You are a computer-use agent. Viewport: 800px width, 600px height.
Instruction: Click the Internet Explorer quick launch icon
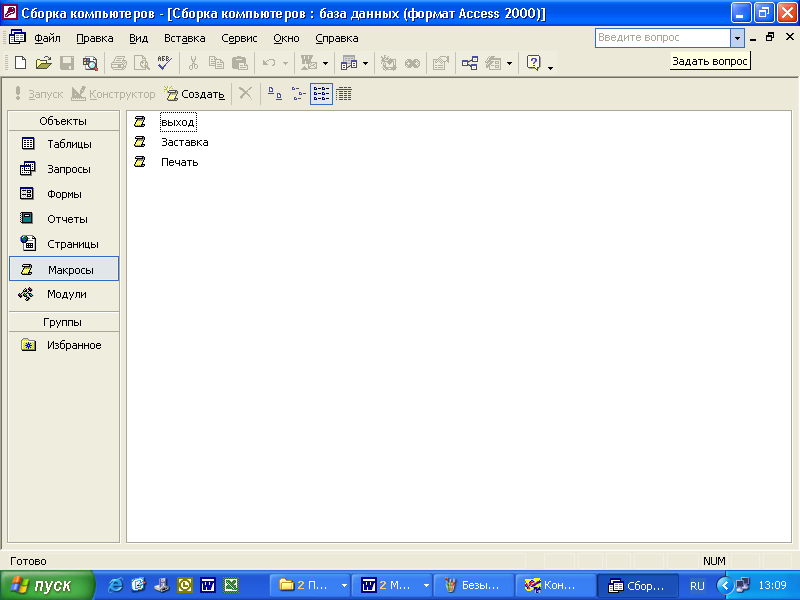coord(116,585)
